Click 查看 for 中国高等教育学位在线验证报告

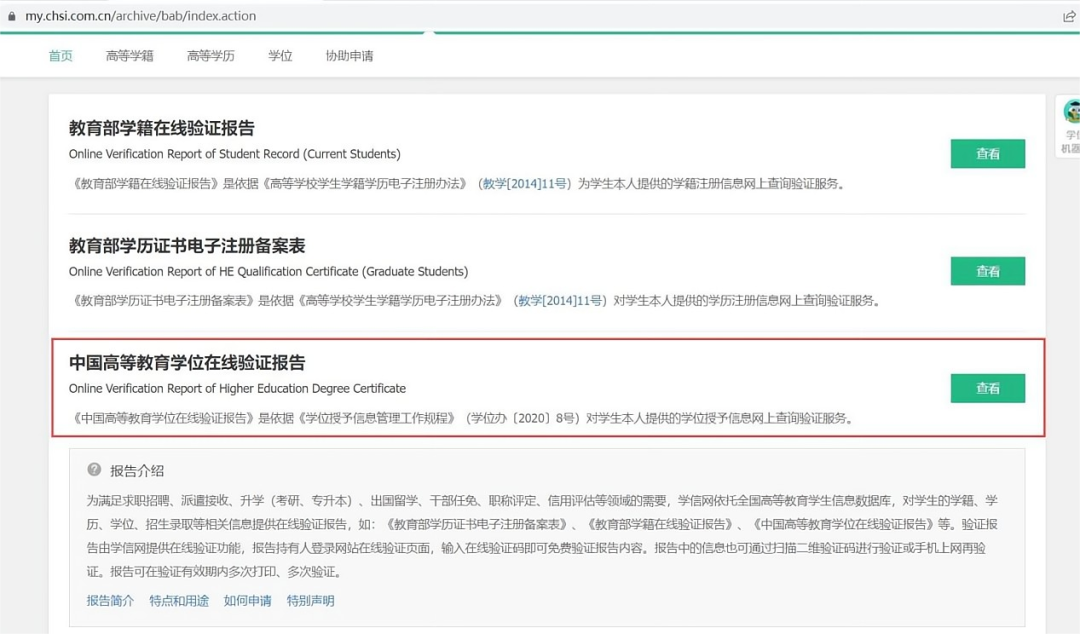[987, 388]
